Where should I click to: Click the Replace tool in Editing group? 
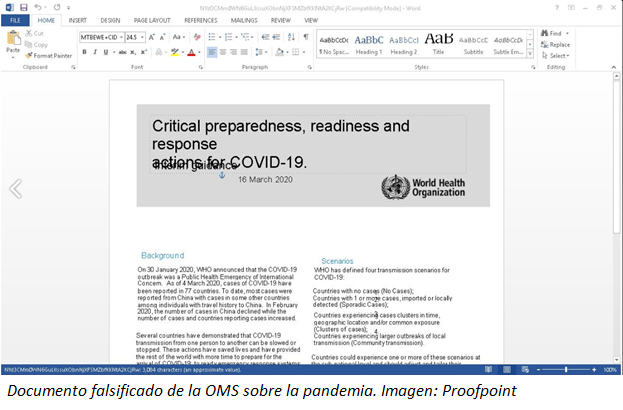pos(557,44)
